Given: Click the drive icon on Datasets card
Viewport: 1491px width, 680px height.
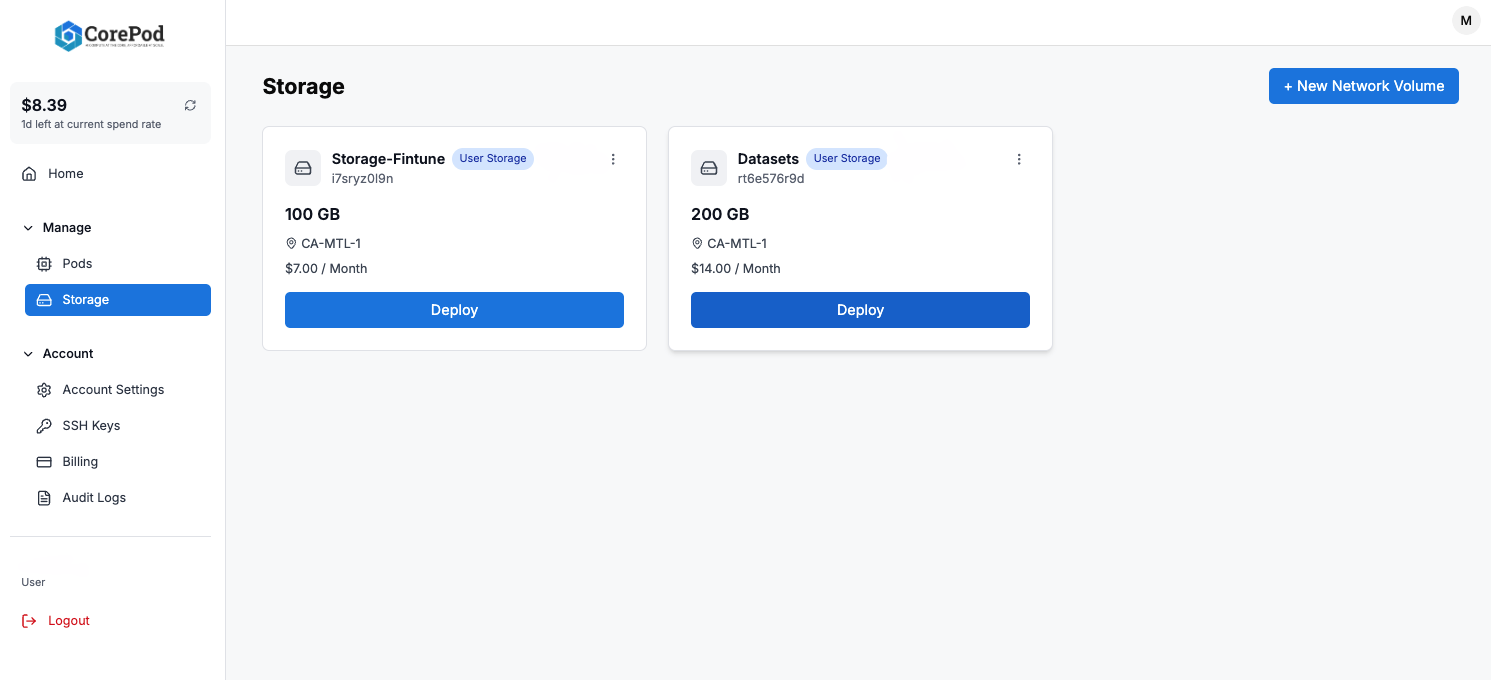Looking at the screenshot, I should (x=709, y=168).
